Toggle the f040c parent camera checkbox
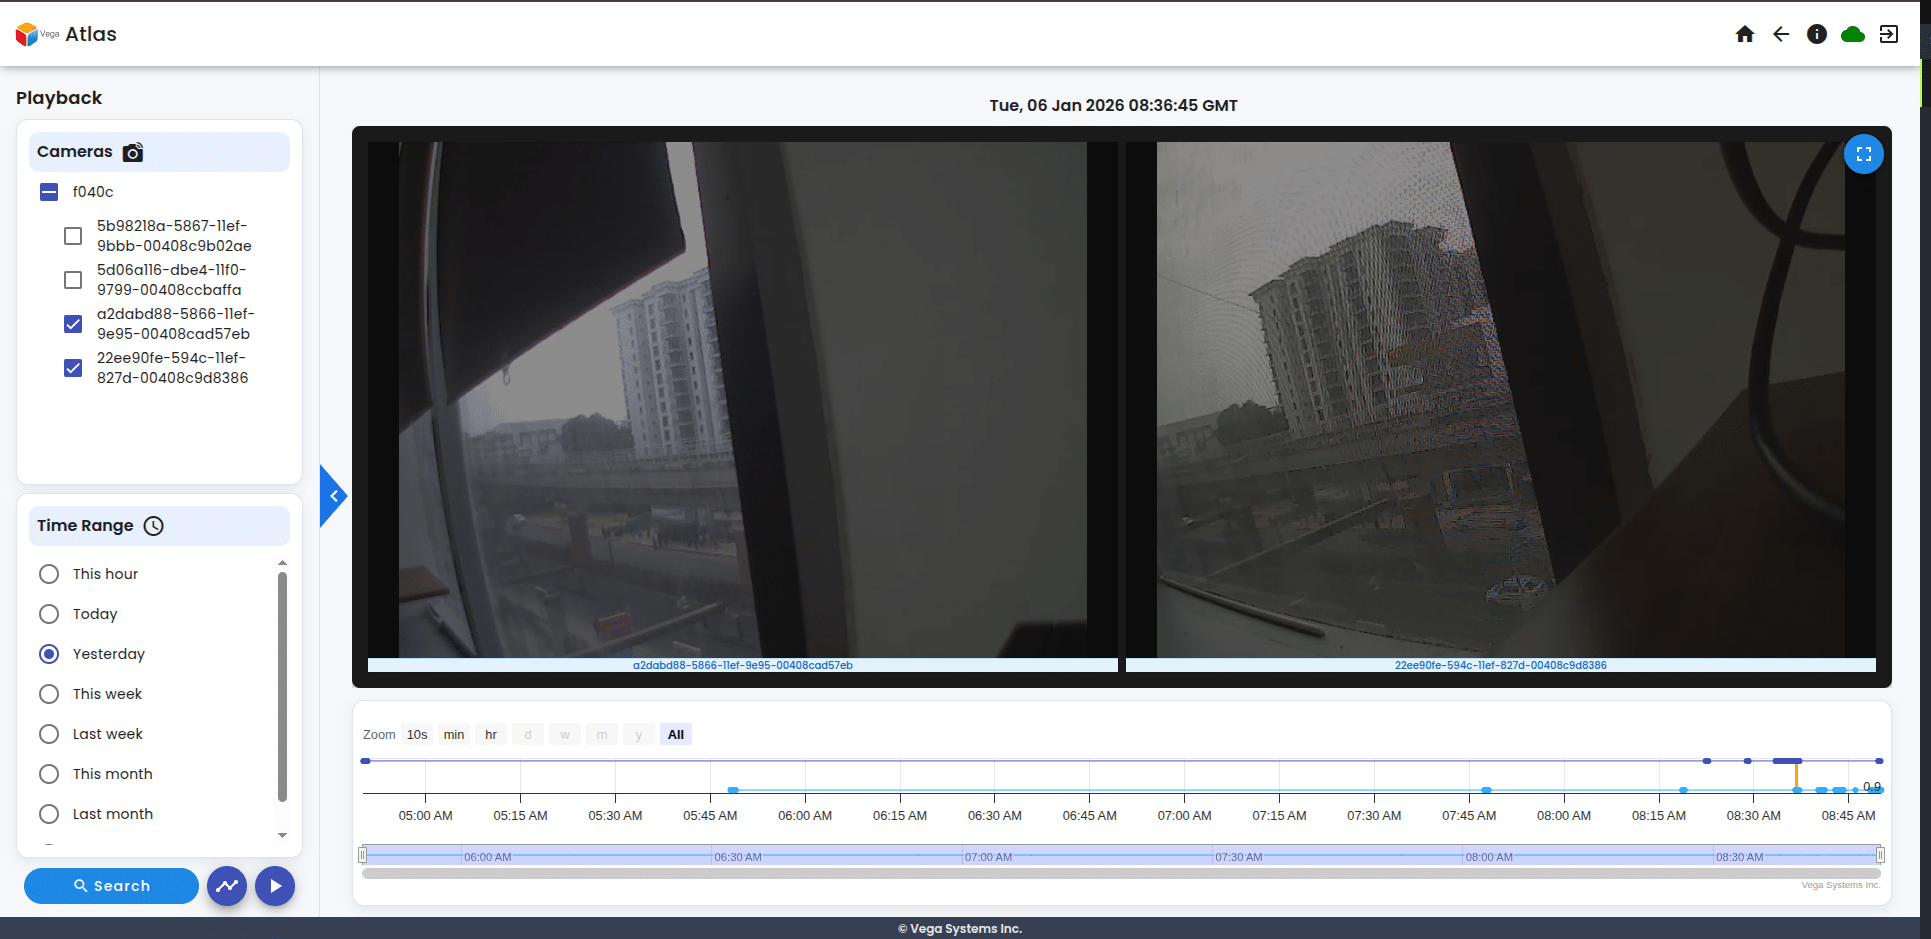Viewport: 1931px width, 939px height. (48, 191)
